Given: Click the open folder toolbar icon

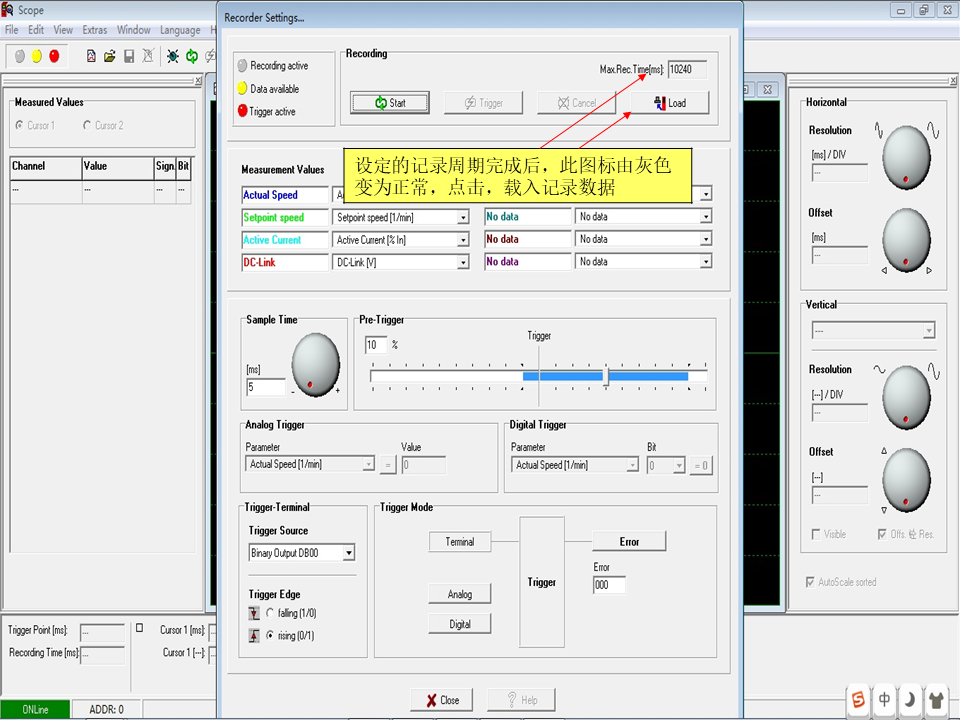Looking at the screenshot, I should pyautogui.click(x=110, y=56).
